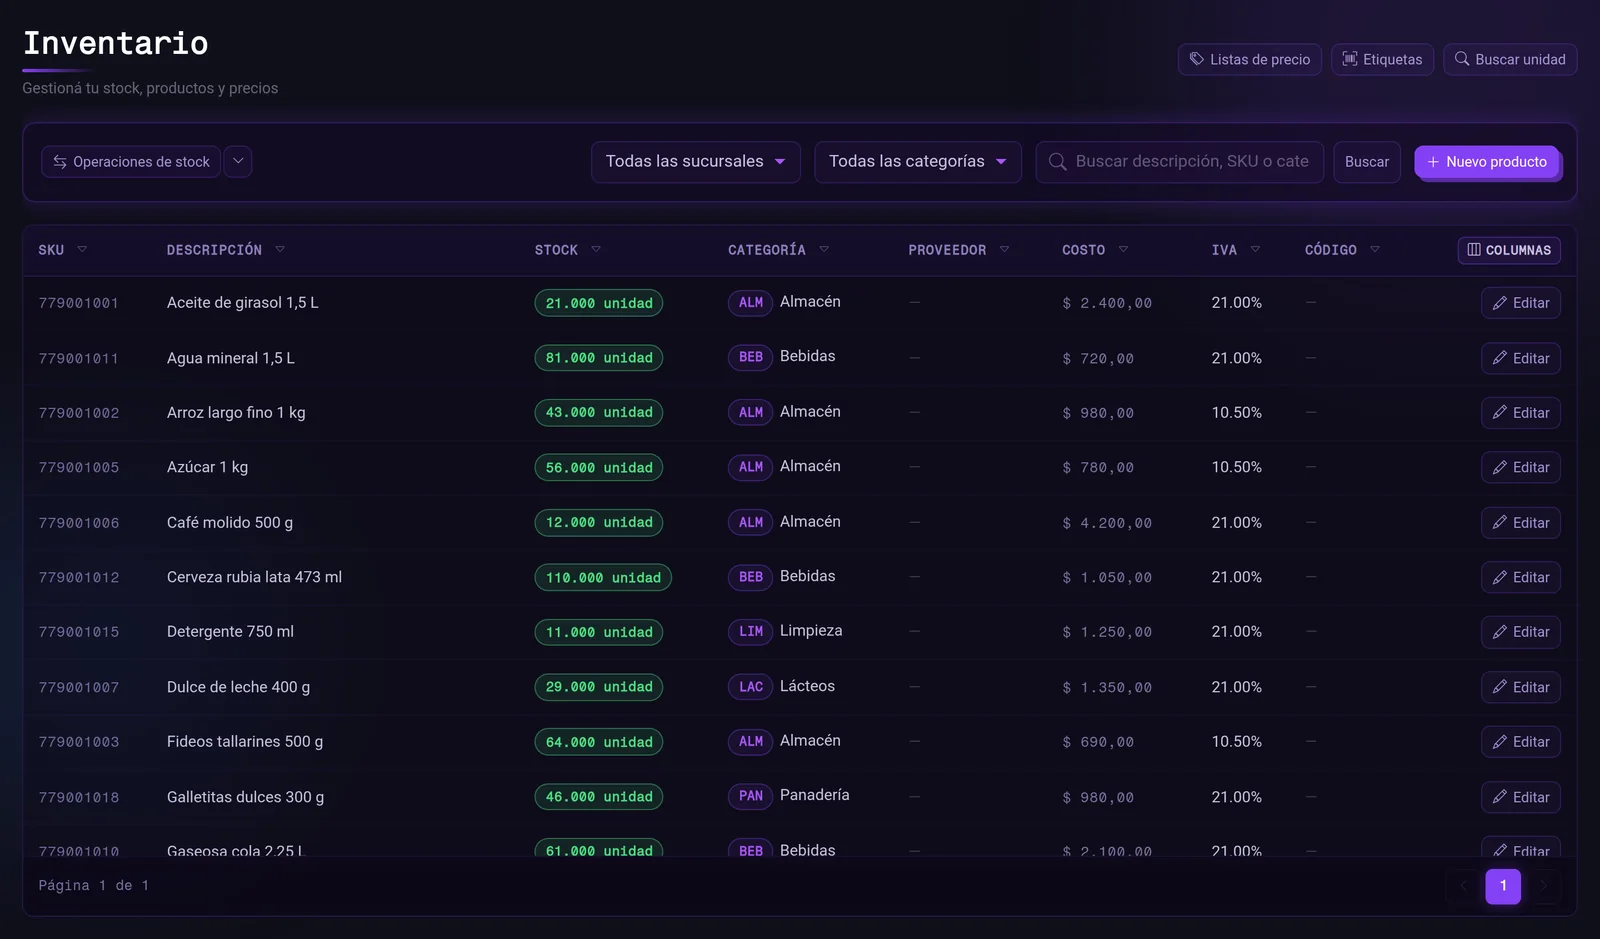Filter by CATEGORÍA column funnel icon
The image size is (1600, 939).
click(x=824, y=250)
